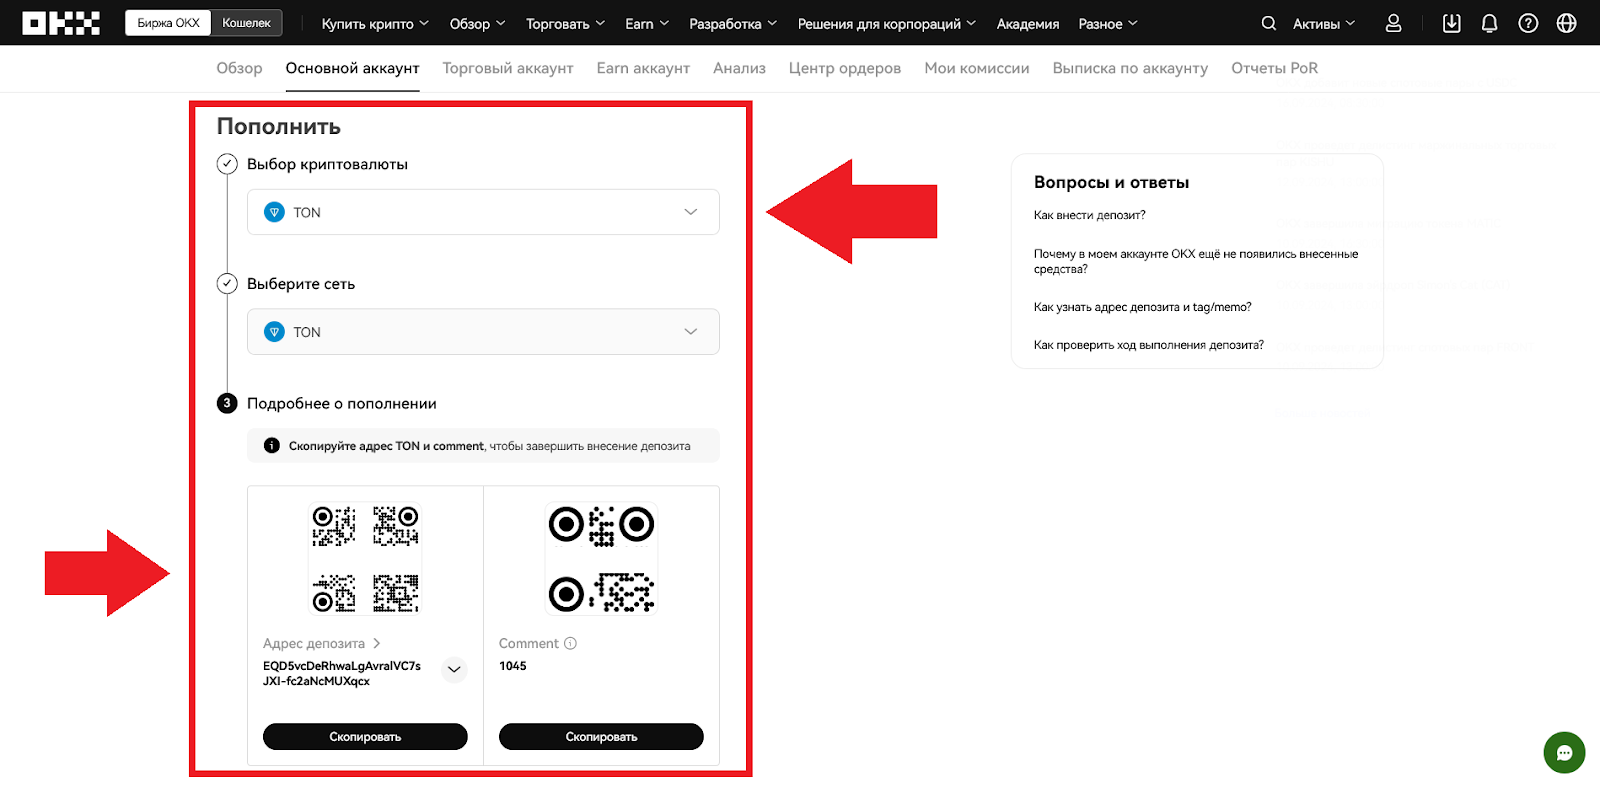Image resolution: width=1600 pixels, height=788 pixels.
Task: Open the TON network selection dropdown
Action: click(x=483, y=332)
